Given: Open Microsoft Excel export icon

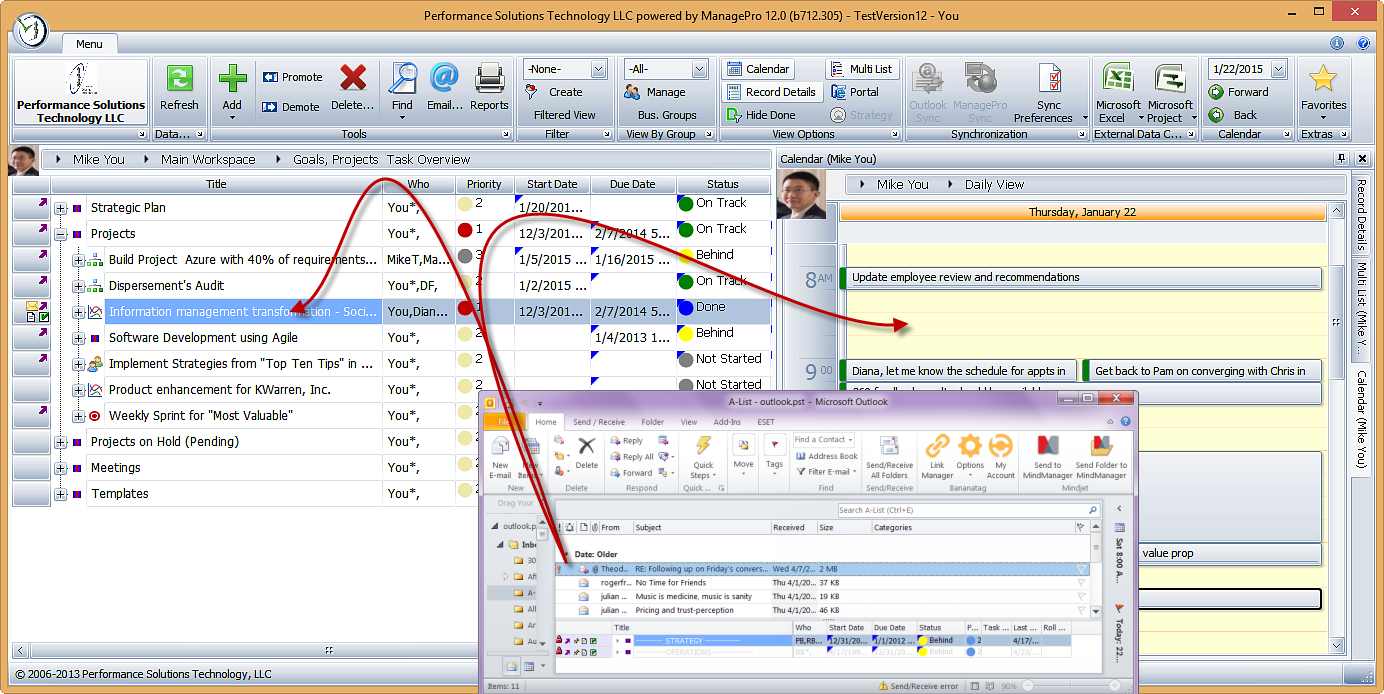Looking at the screenshot, I should [1118, 79].
